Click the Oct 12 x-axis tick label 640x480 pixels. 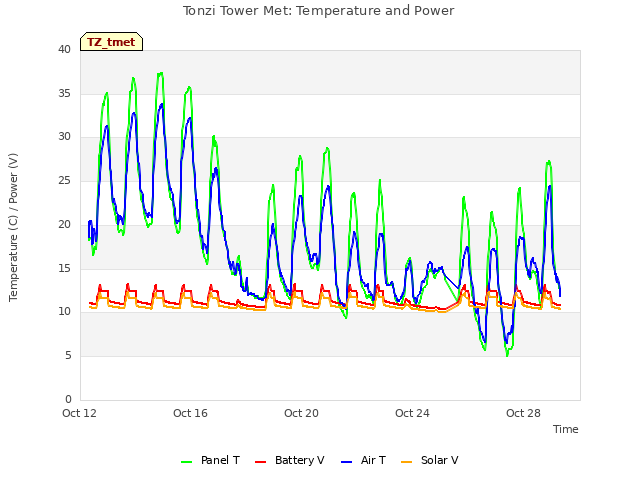[79, 413]
